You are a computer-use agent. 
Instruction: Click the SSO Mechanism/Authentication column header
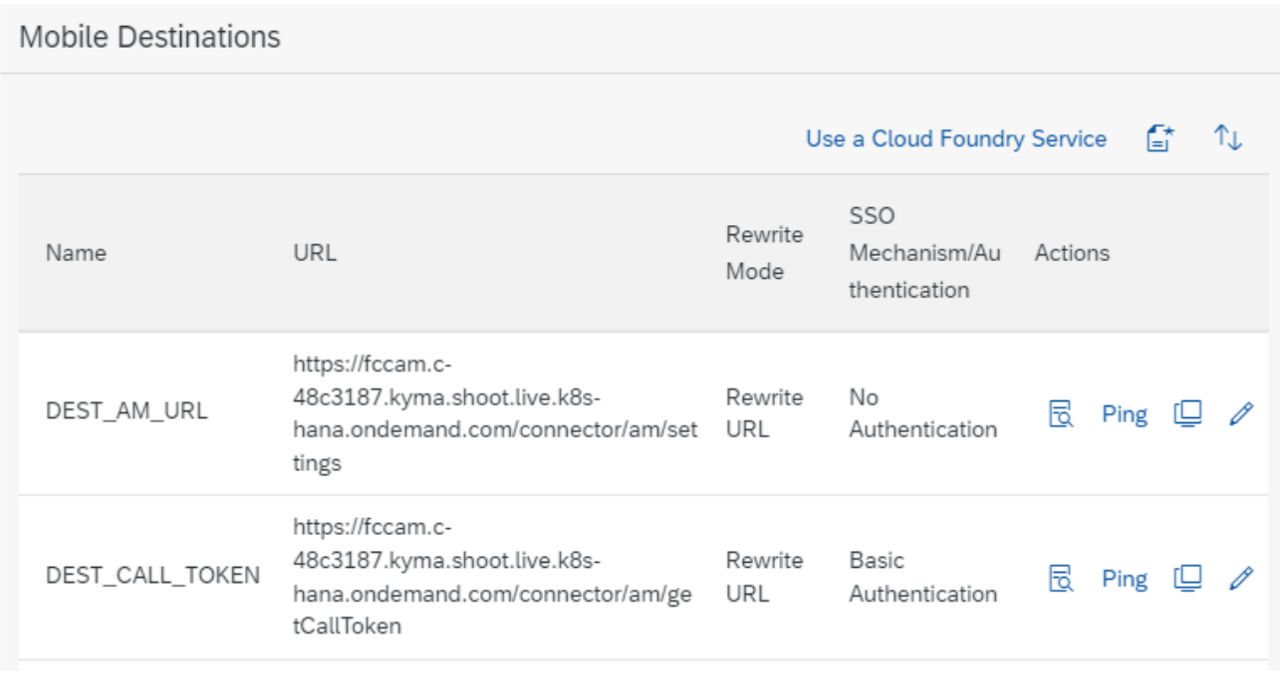(924, 253)
